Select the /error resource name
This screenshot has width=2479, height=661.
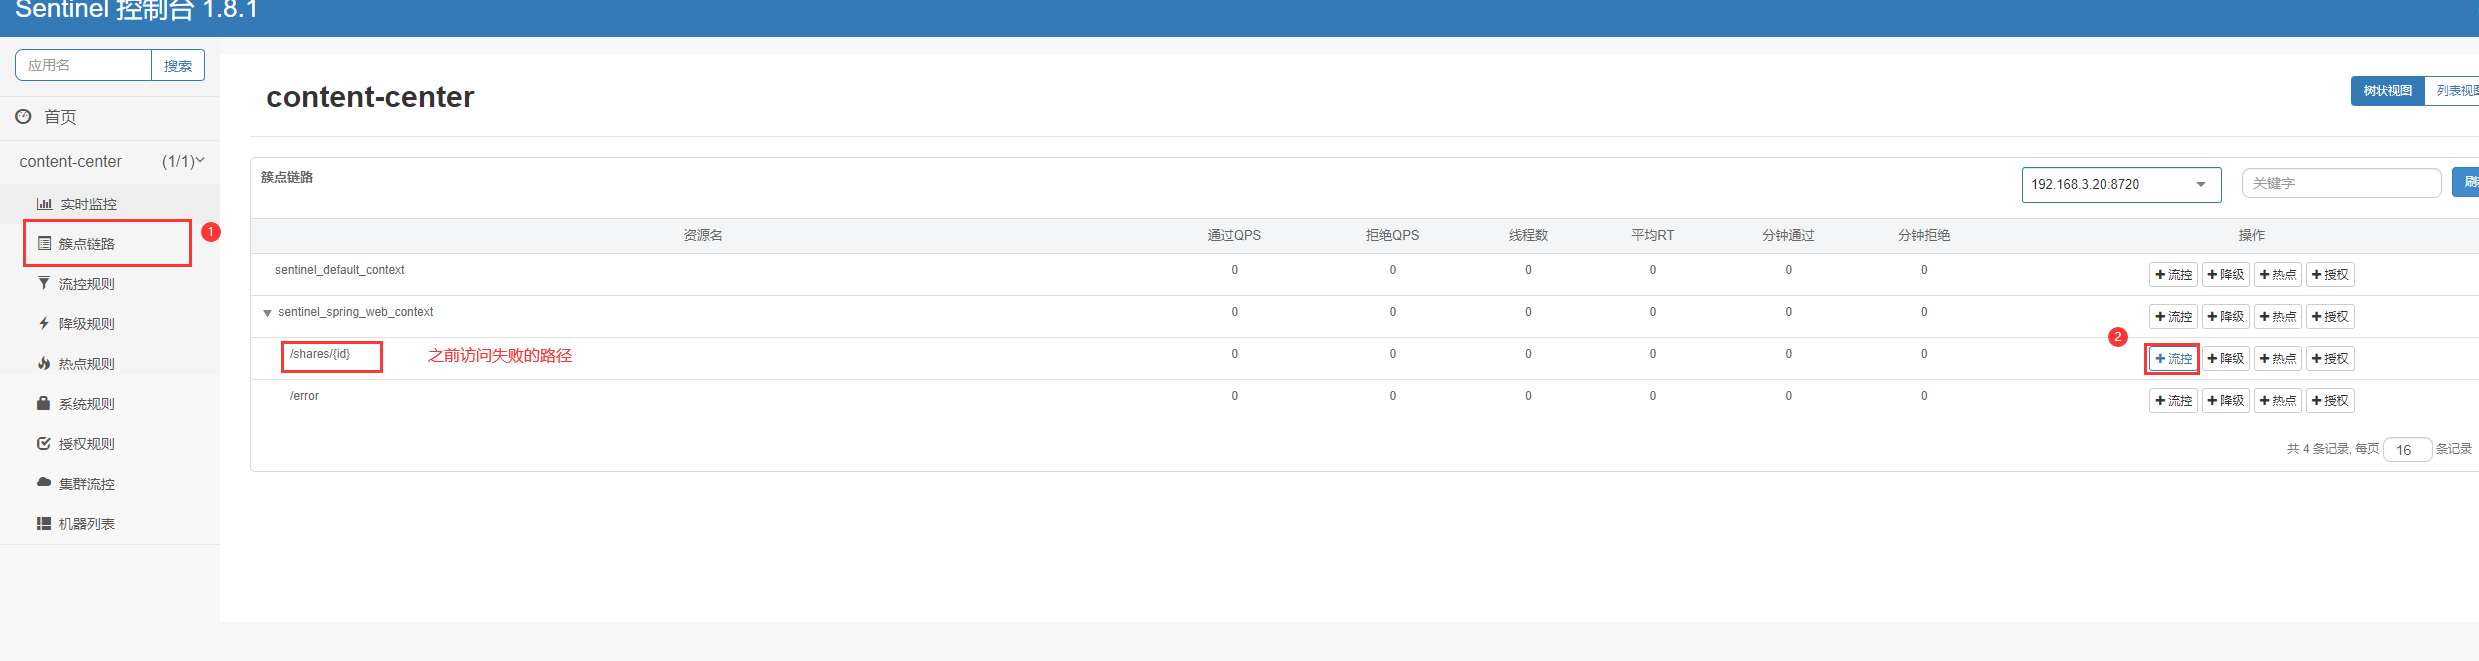pyautogui.click(x=304, y=396)
